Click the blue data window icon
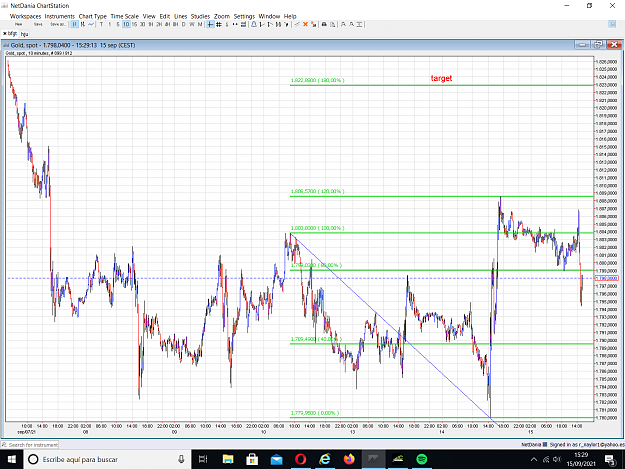Screen dimensions: 625x469 point(244,24)
